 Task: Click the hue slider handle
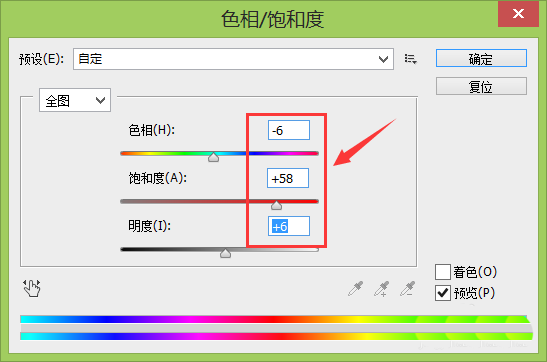coord(213,157)
